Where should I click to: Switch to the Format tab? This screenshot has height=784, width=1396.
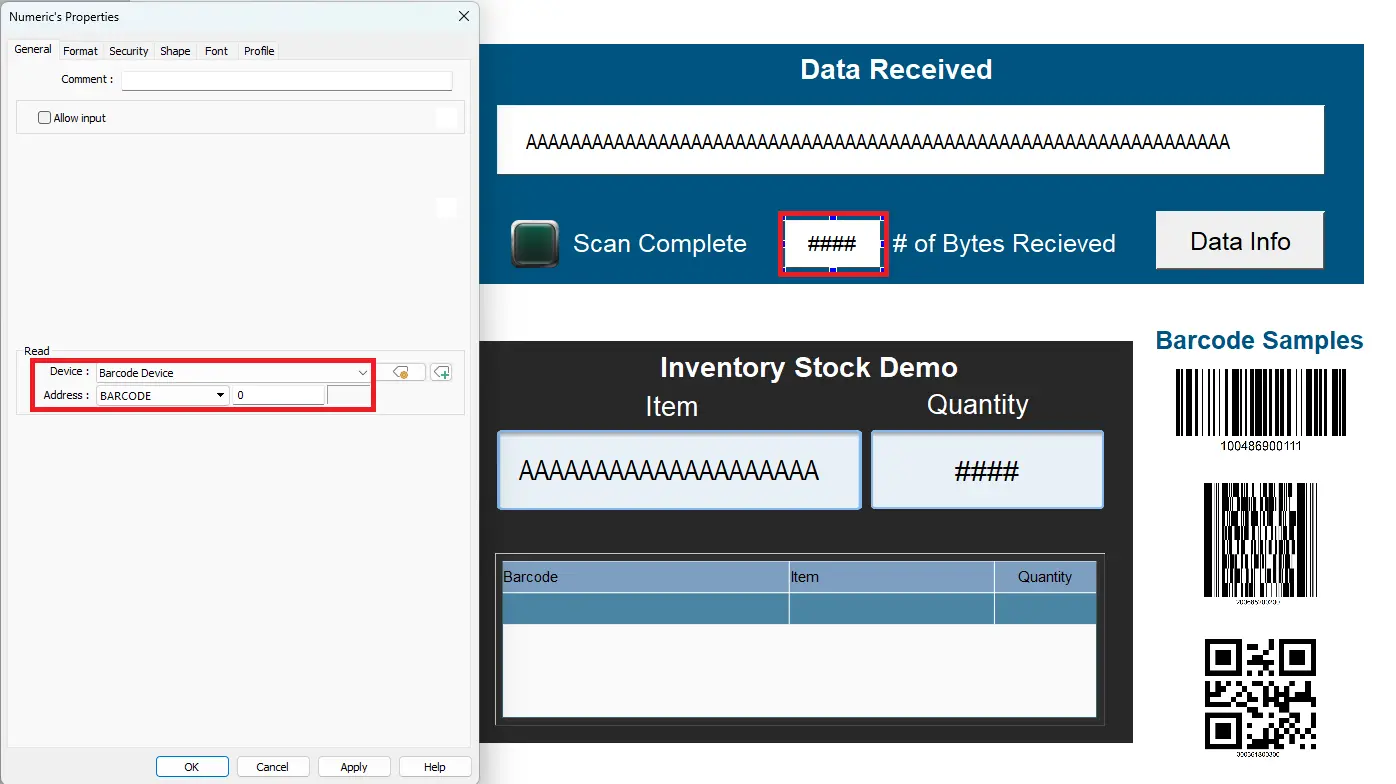[x=80, y=51]
